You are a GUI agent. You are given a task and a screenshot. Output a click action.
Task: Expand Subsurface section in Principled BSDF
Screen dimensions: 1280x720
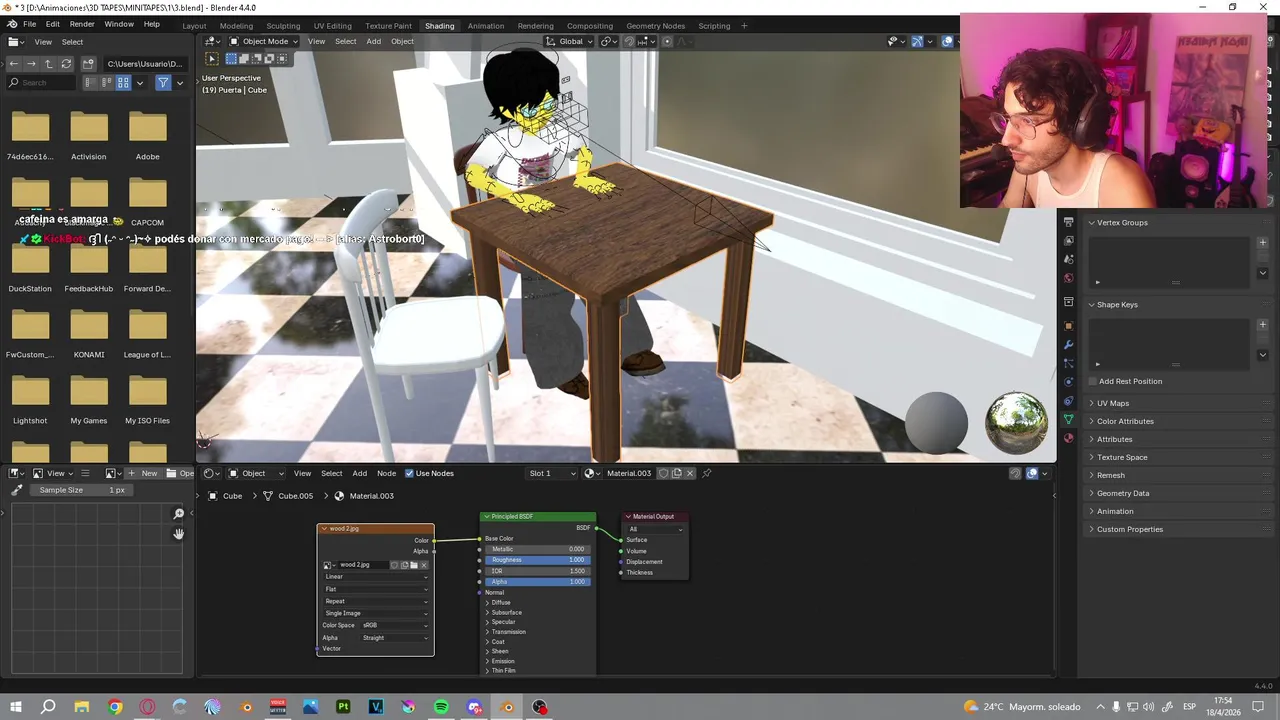pos(504,612)
